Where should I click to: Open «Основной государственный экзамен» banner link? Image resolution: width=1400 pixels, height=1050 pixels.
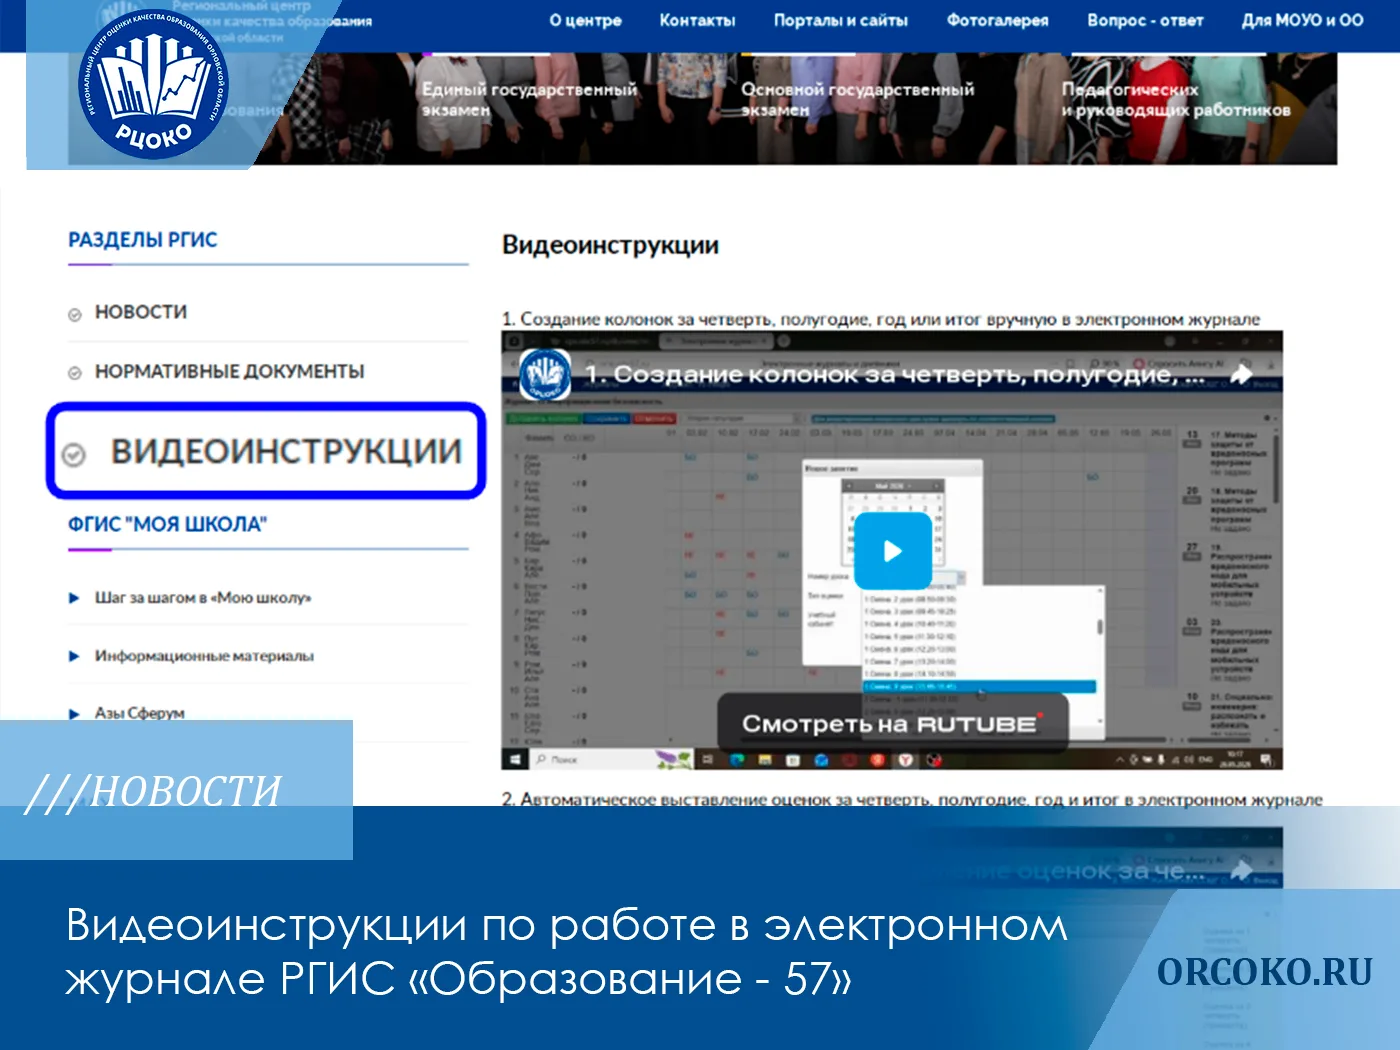click(857, 99)
